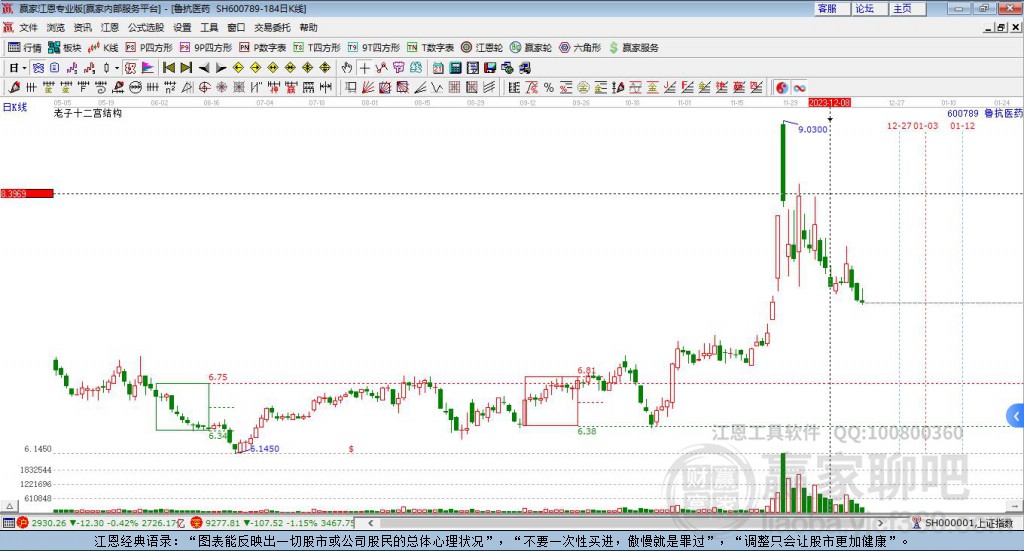Open the 设置 menu
1024x551 pixels.
pos(182,27)
